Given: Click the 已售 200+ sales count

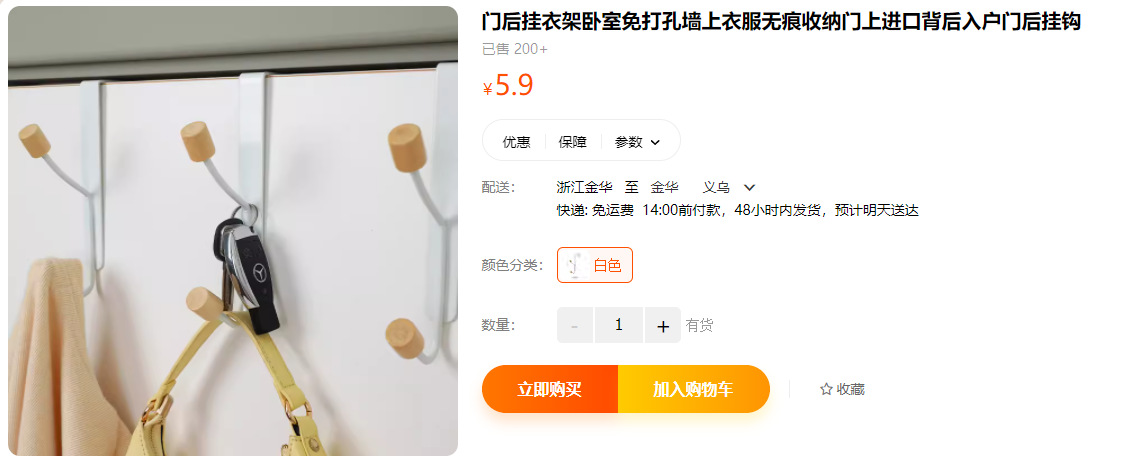Looking at the screenshot, I should coord(514,49).
